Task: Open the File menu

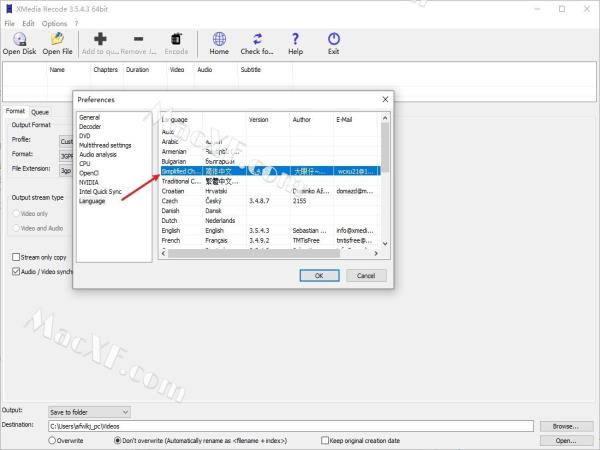Action: tap(10, 24)
